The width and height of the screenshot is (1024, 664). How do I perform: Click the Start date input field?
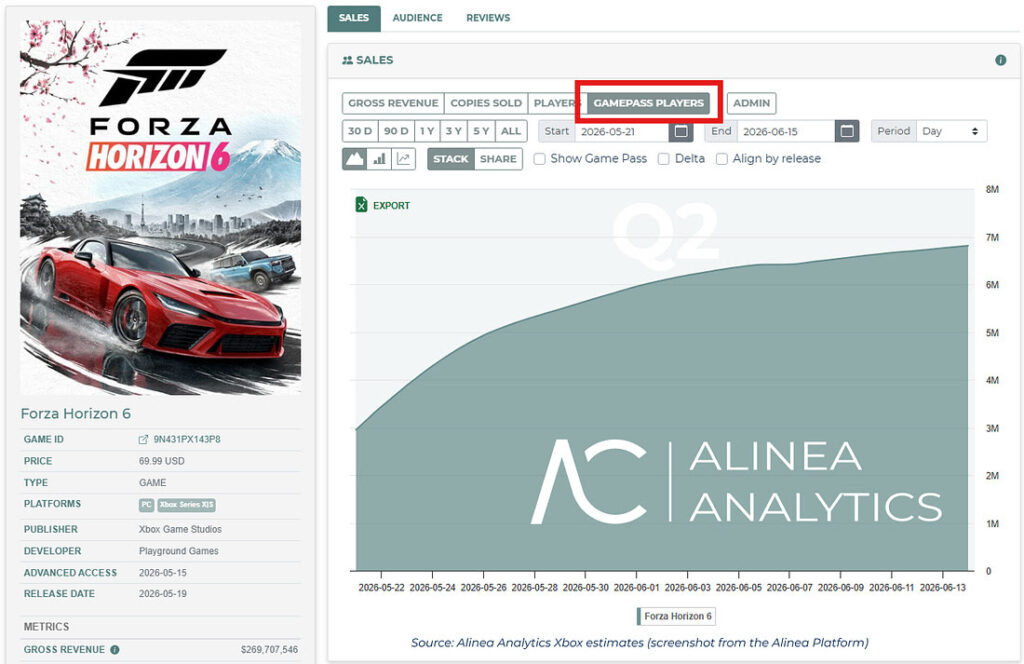click(622, 131)
